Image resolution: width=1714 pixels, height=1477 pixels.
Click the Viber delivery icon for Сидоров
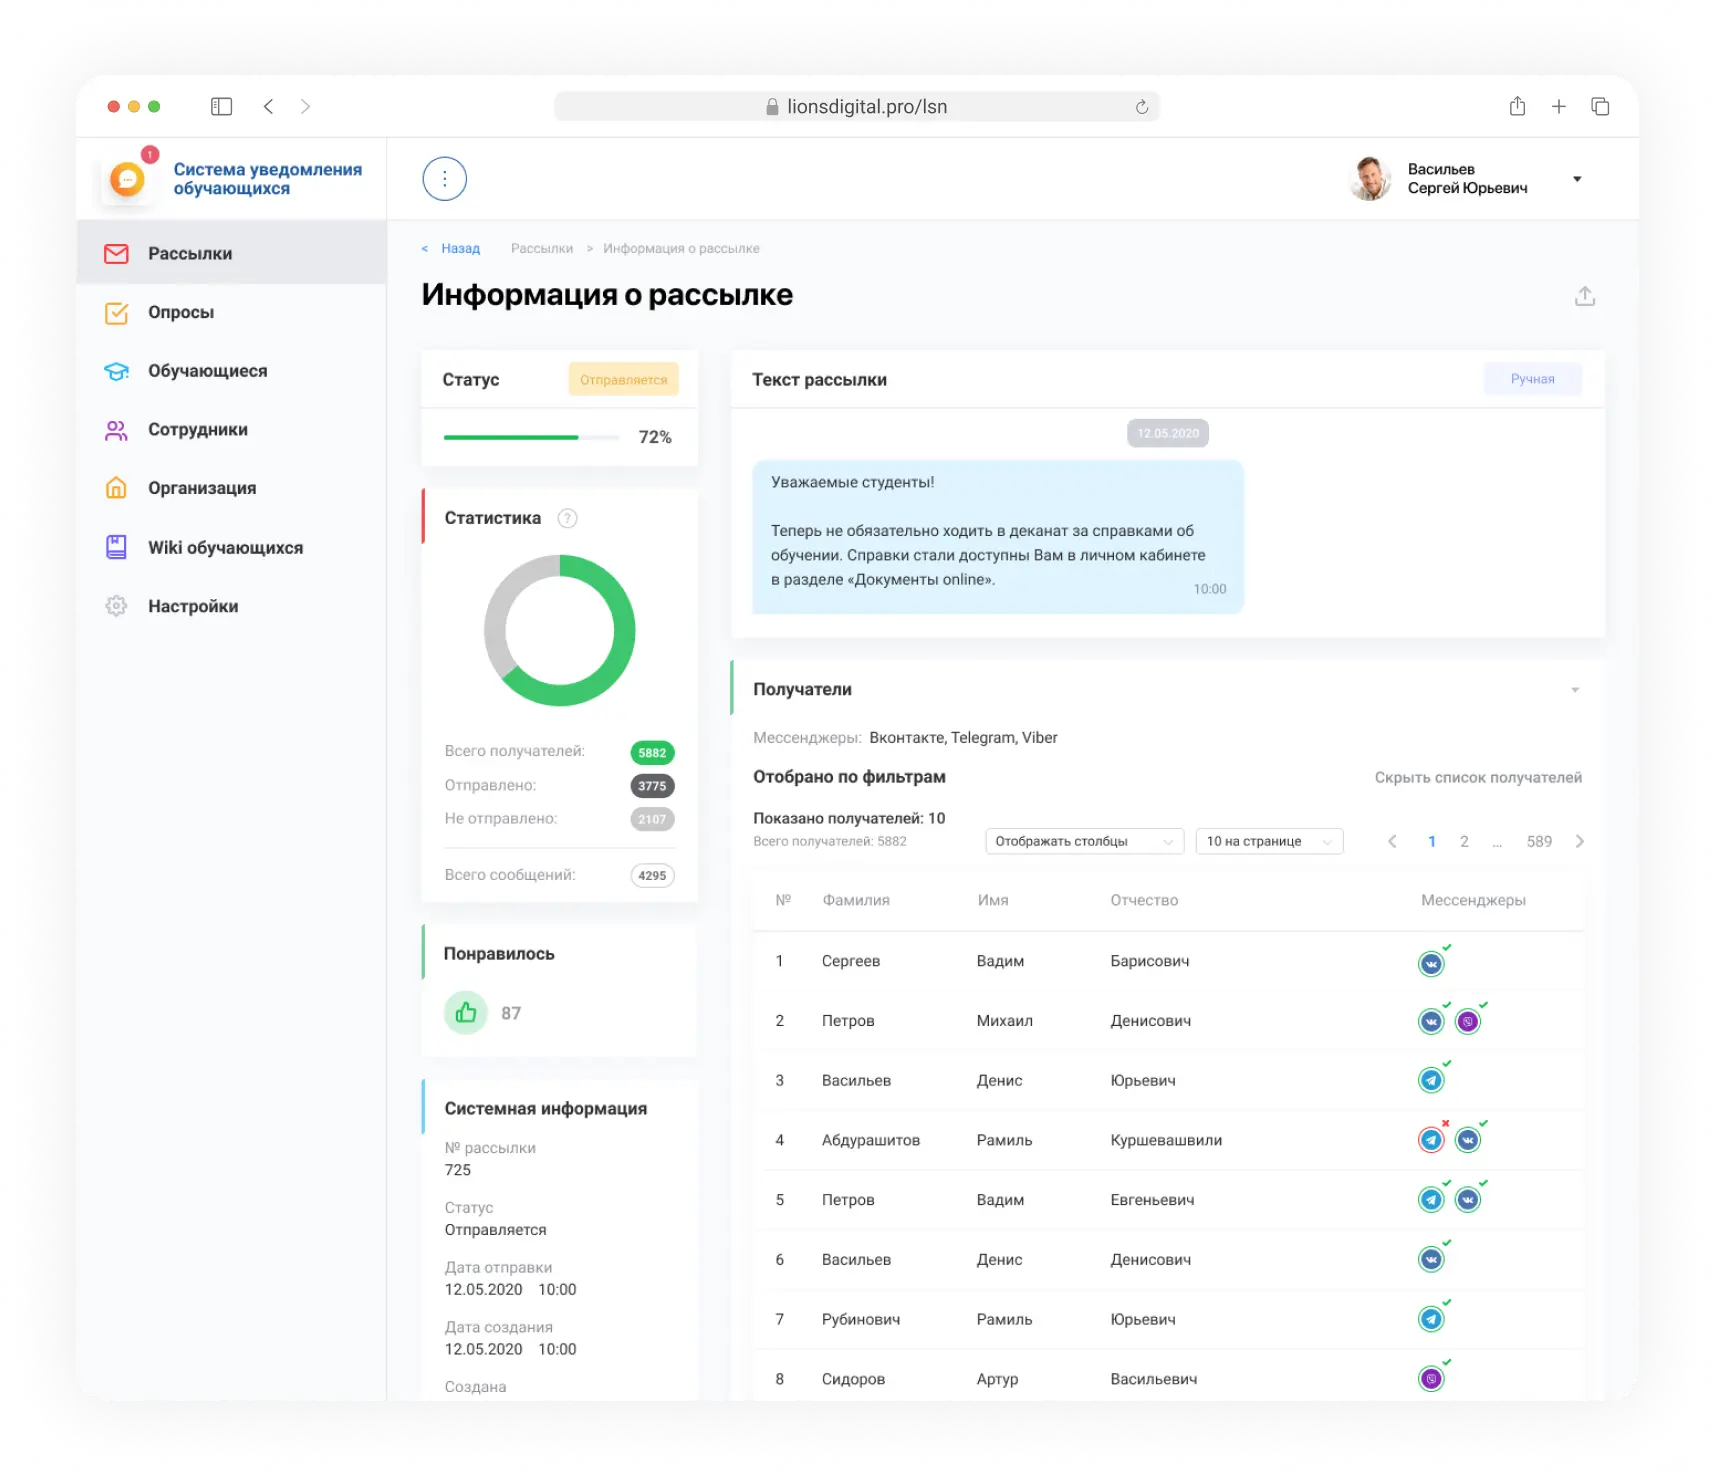click(x=1430, y=1377)
